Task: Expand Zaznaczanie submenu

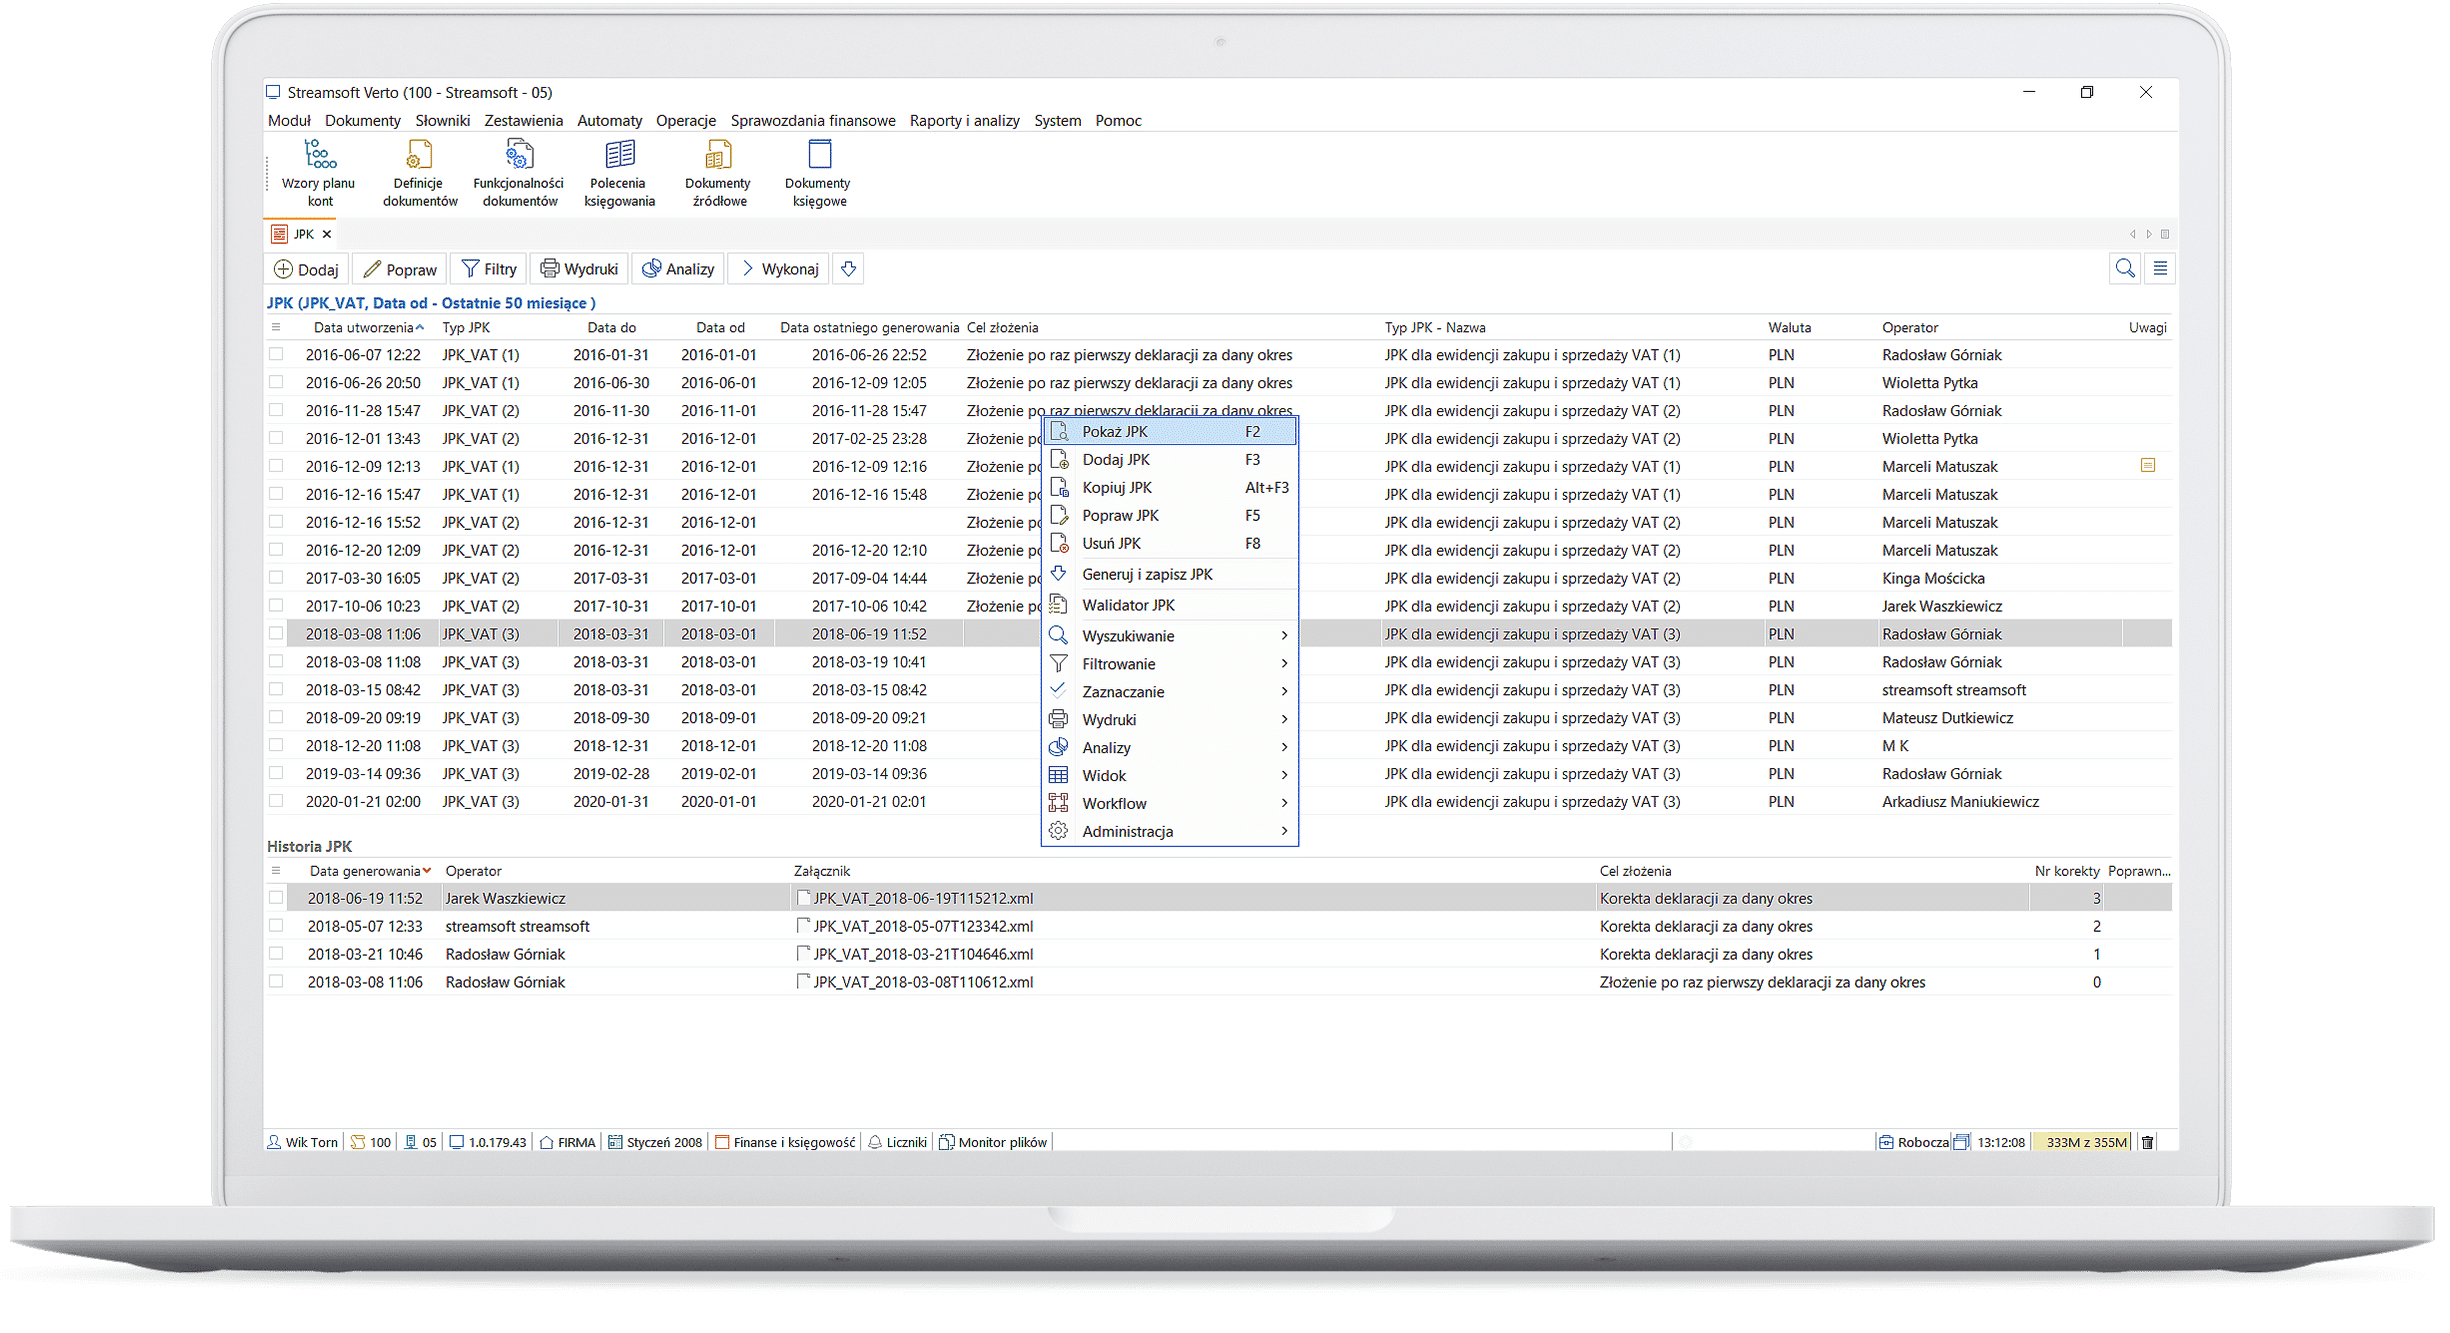Action: coord(1170,692)
